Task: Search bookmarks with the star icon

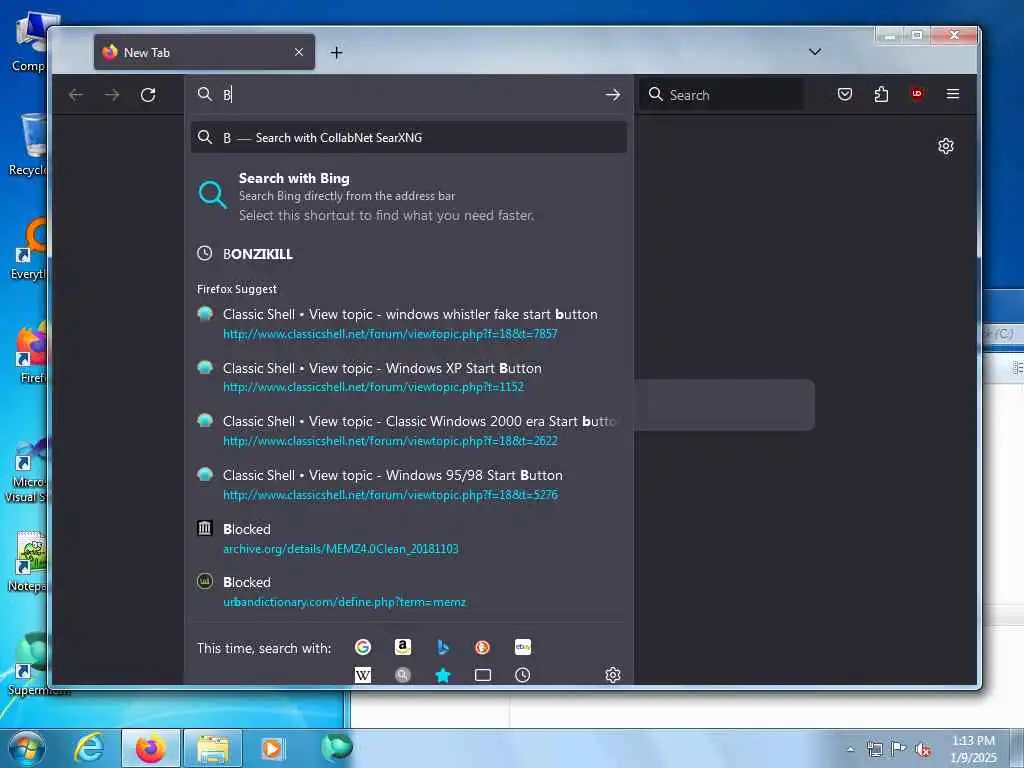Action: click(443, 675)
